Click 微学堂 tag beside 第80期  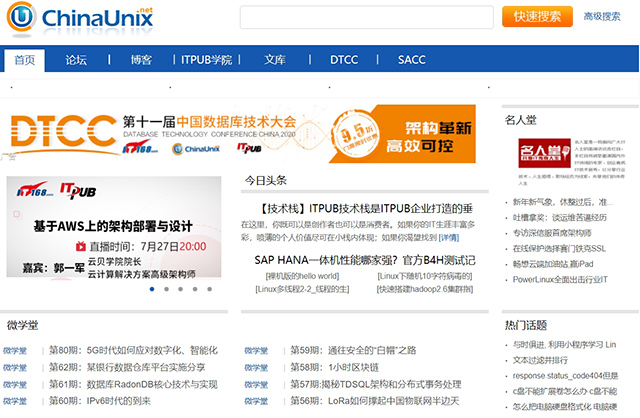(x=15, y=351)
